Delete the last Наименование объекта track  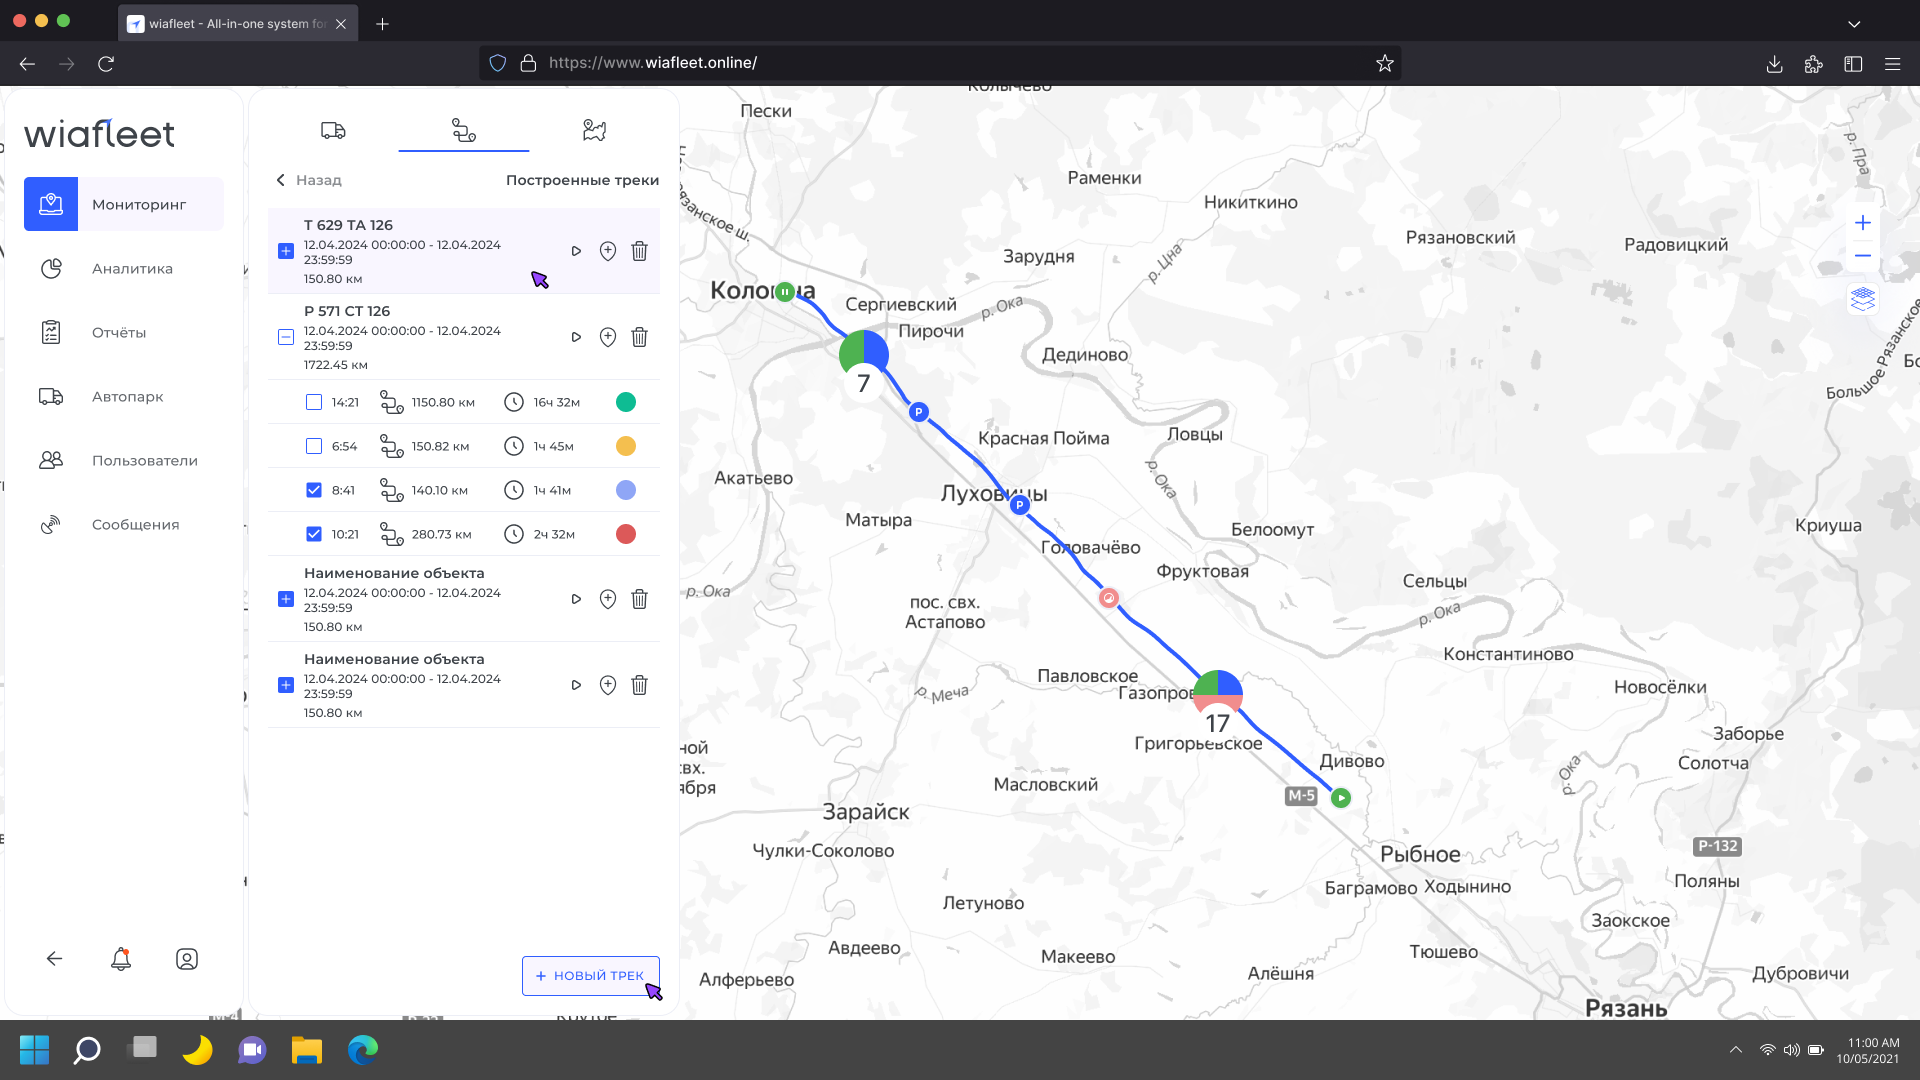coord(640,686)
